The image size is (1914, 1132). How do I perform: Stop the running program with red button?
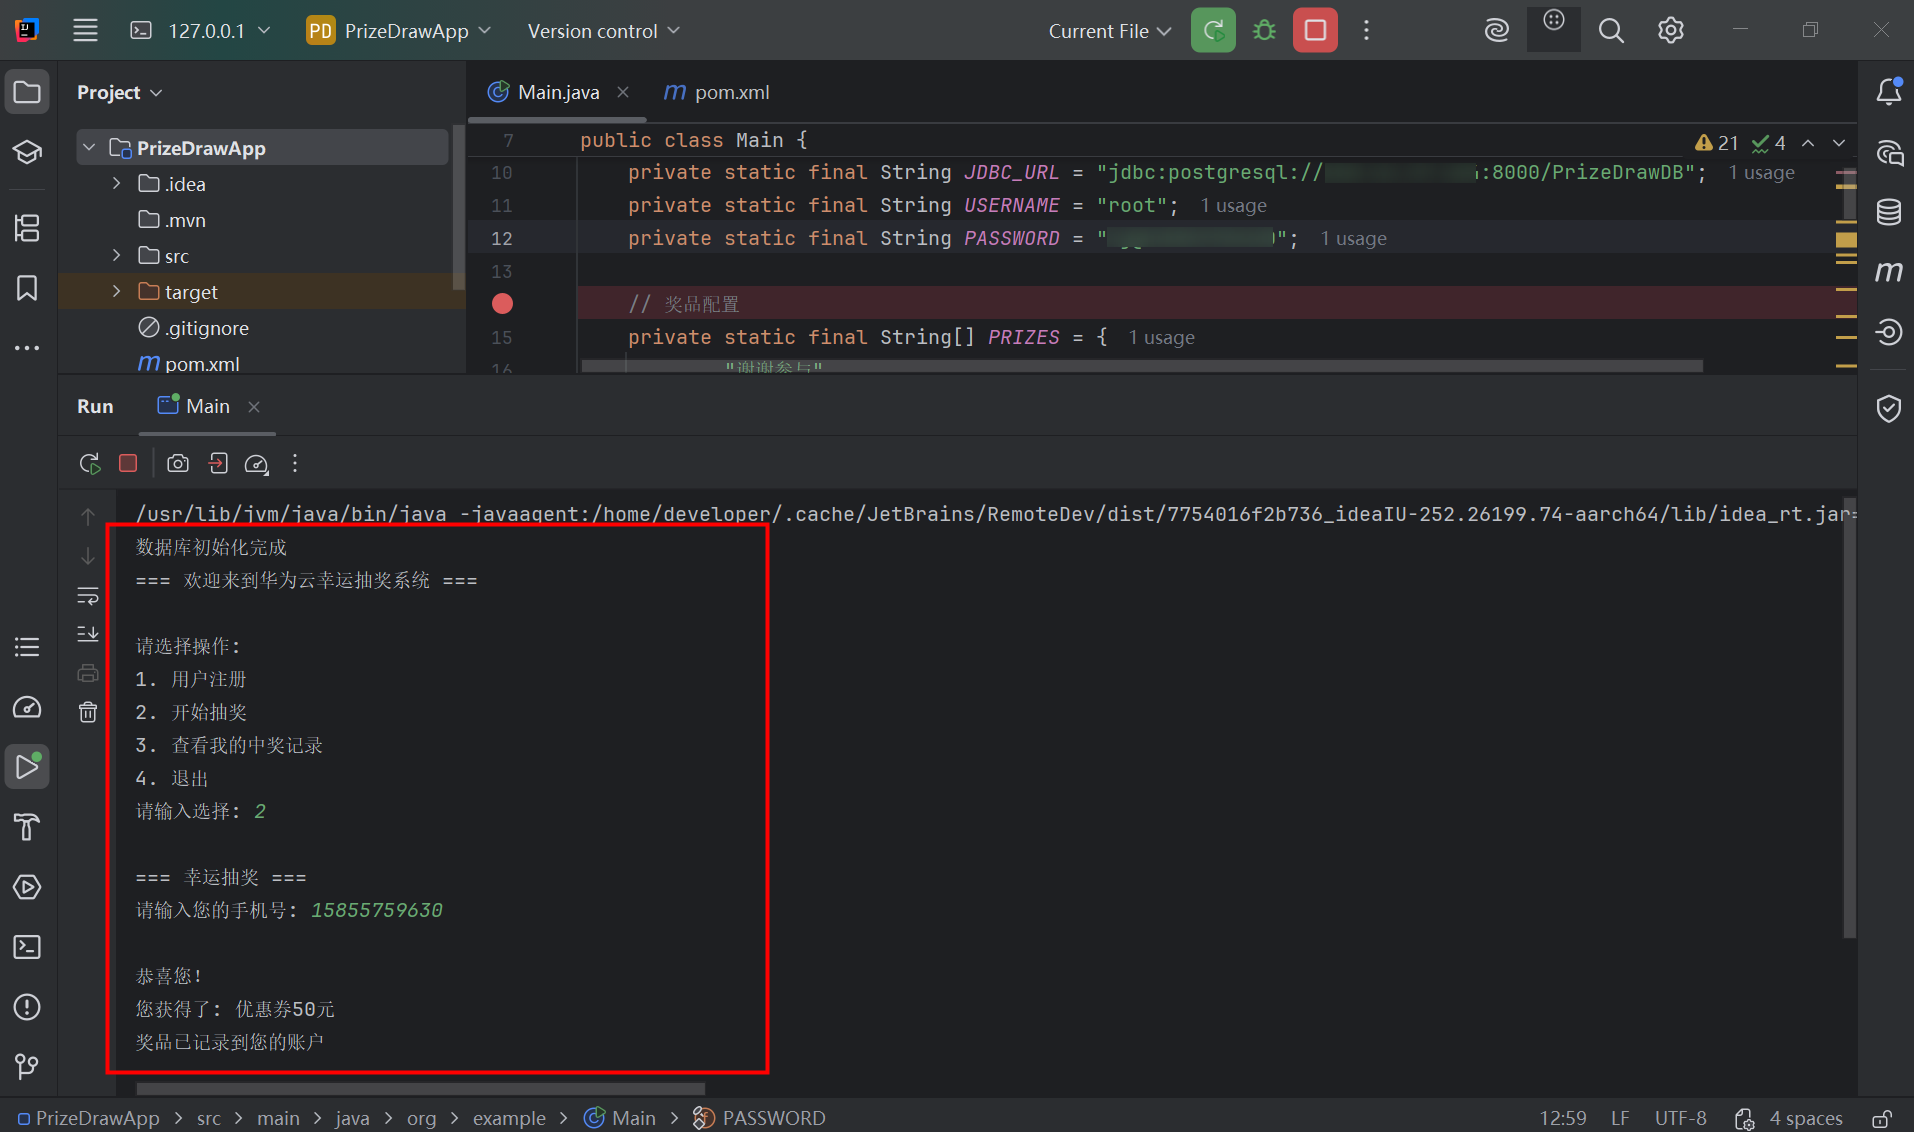[1315, 31]
